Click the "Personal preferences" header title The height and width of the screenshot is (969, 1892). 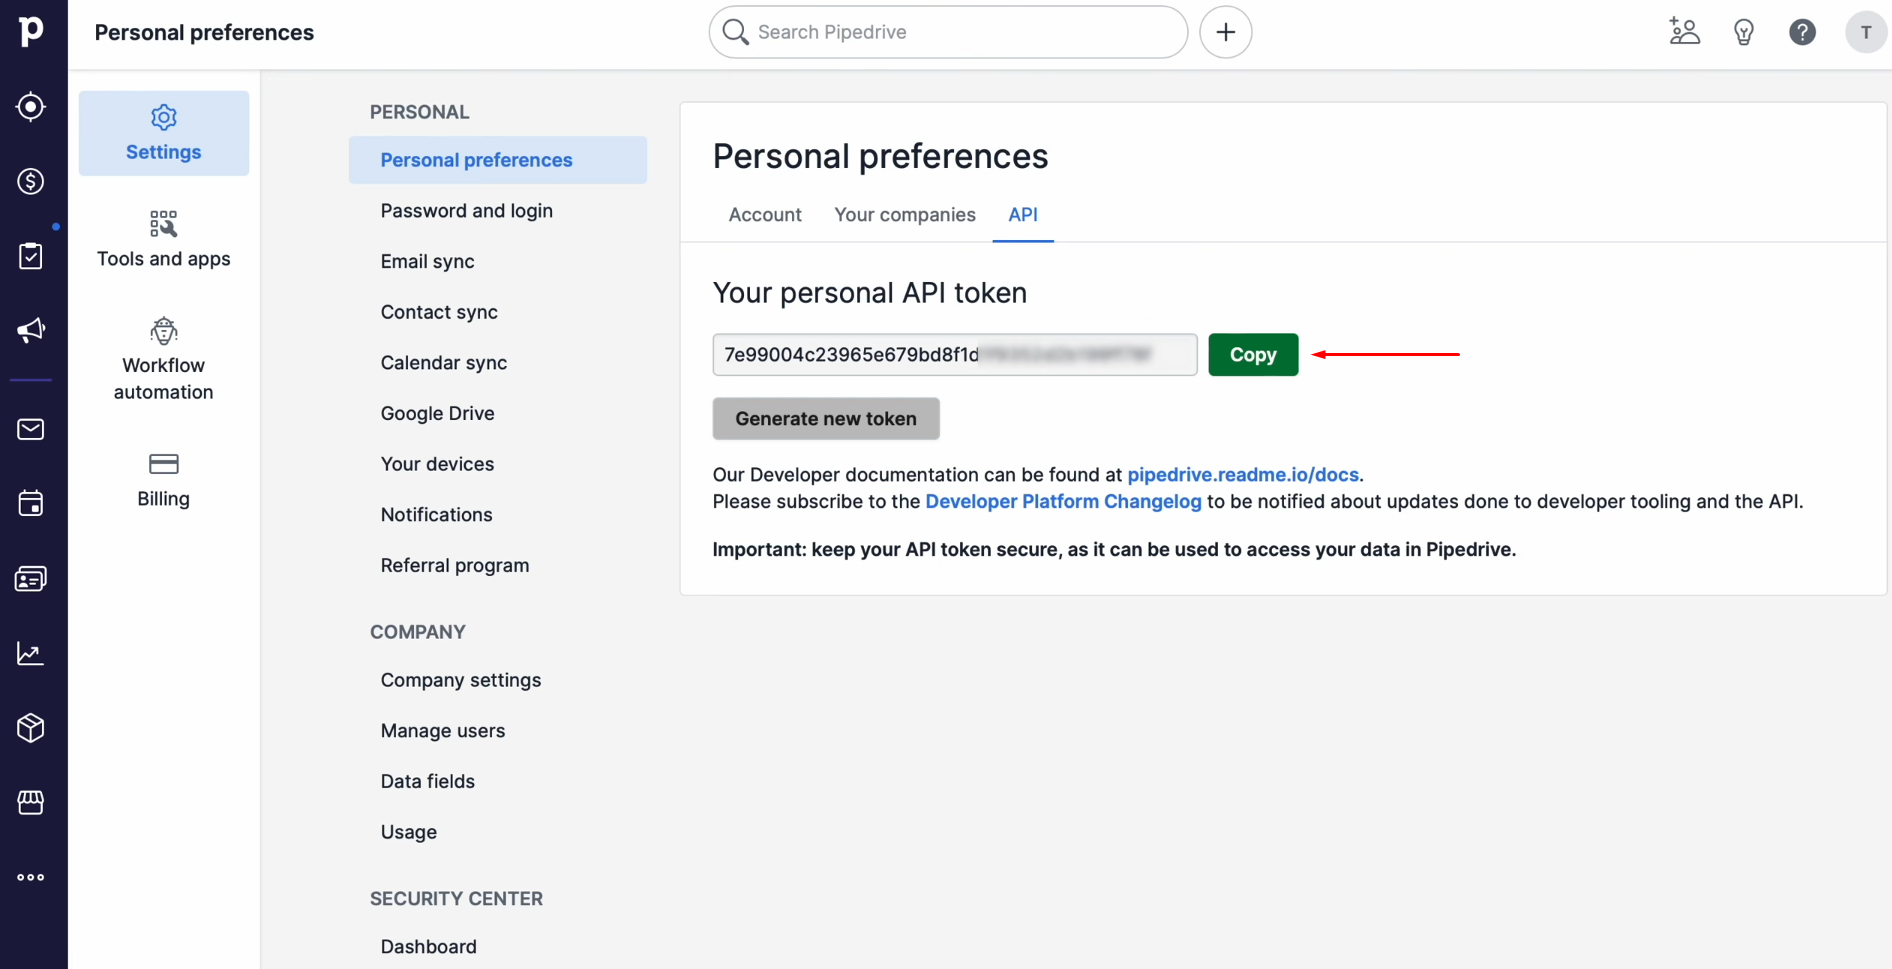click(204, 32)
